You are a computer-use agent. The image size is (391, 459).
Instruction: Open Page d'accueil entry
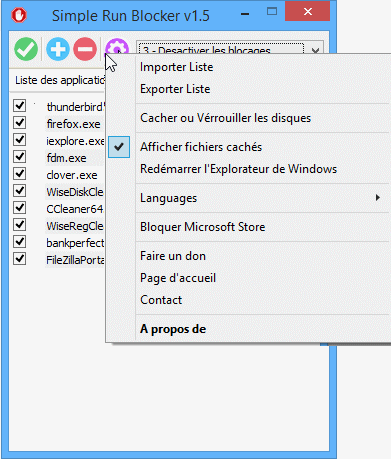[178, 278]
